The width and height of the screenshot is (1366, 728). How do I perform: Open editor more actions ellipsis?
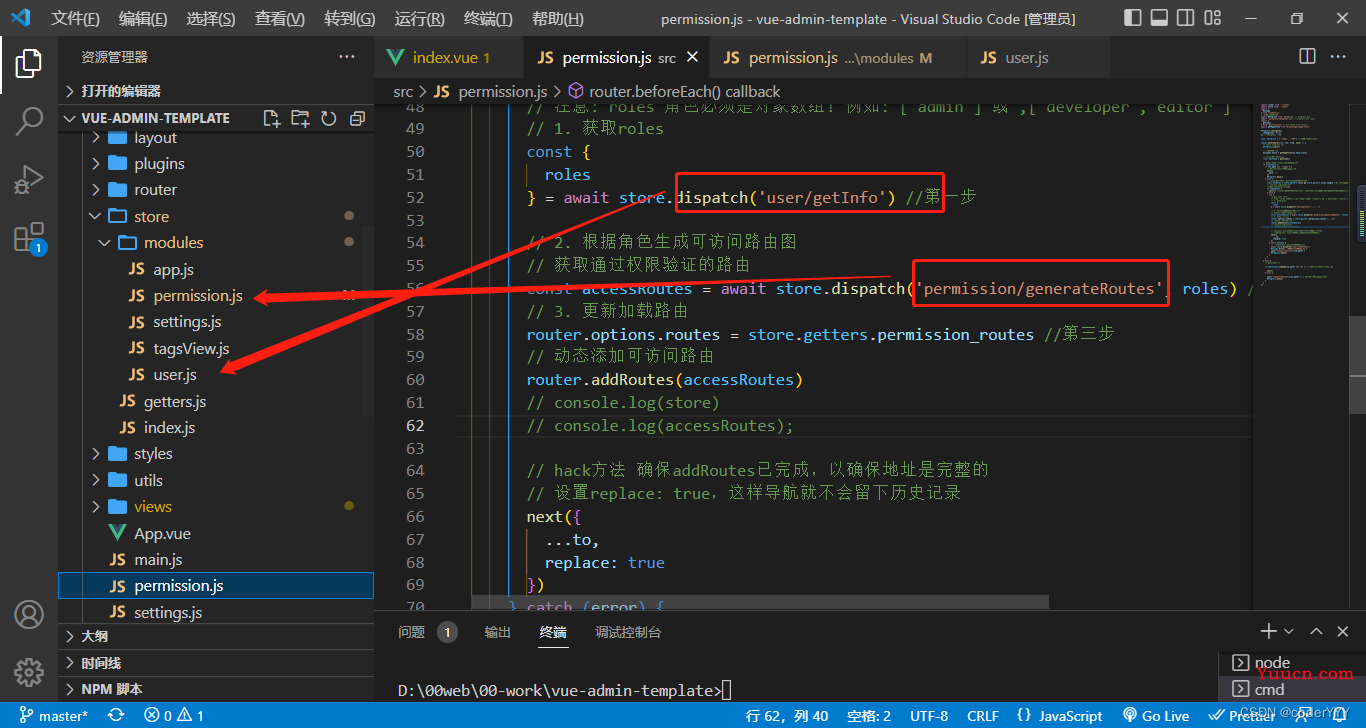(x=1340, y=57)
